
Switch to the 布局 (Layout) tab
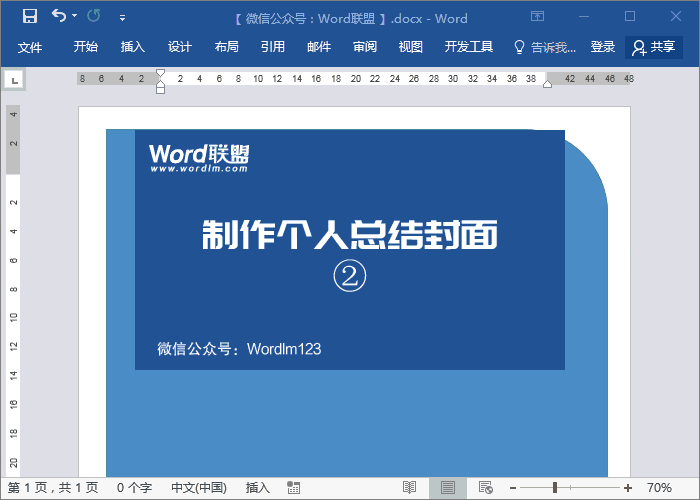pos(226,47)
